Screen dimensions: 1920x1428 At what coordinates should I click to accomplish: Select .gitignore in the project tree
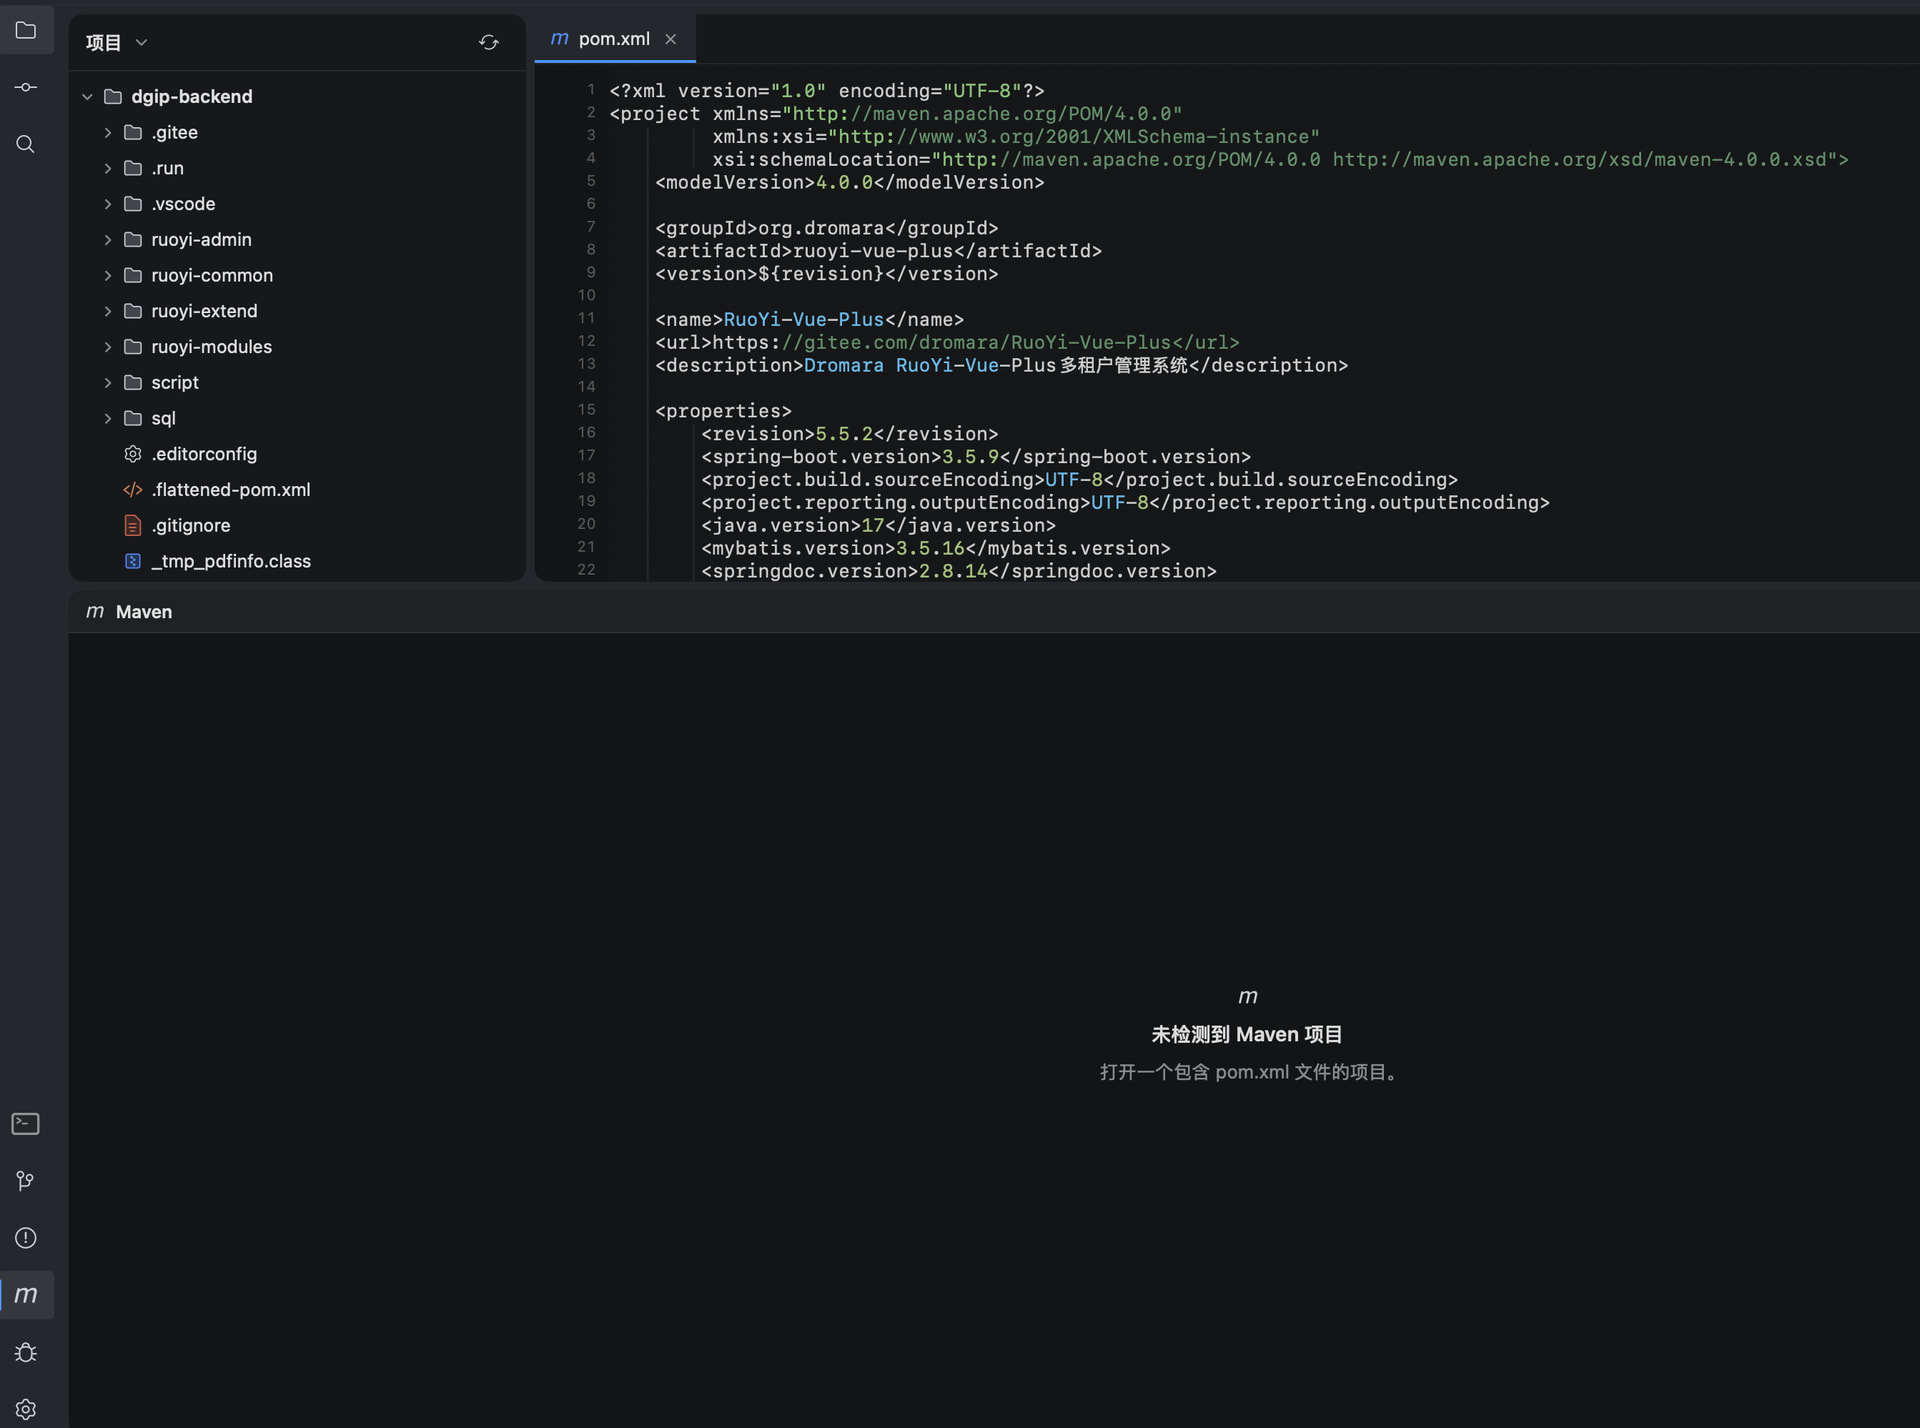click(191, 525)
